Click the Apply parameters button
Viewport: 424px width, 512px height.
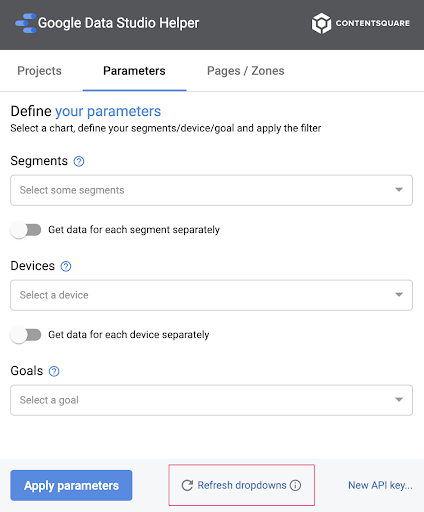pyautogui.click(x=71, y=485)
